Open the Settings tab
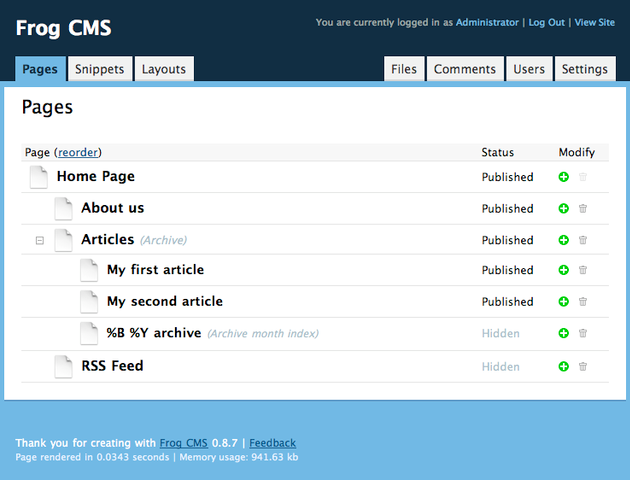630x480 pixels. click(x=585, y=69)
